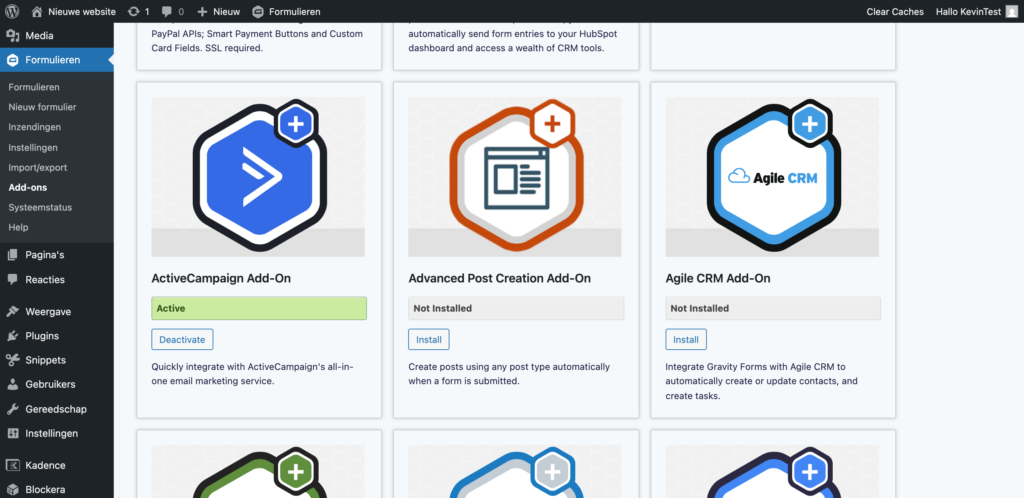Click the ActiveCampaign hexagon logo
This screenshot has width=1024, height=498.
click(260, 176)
